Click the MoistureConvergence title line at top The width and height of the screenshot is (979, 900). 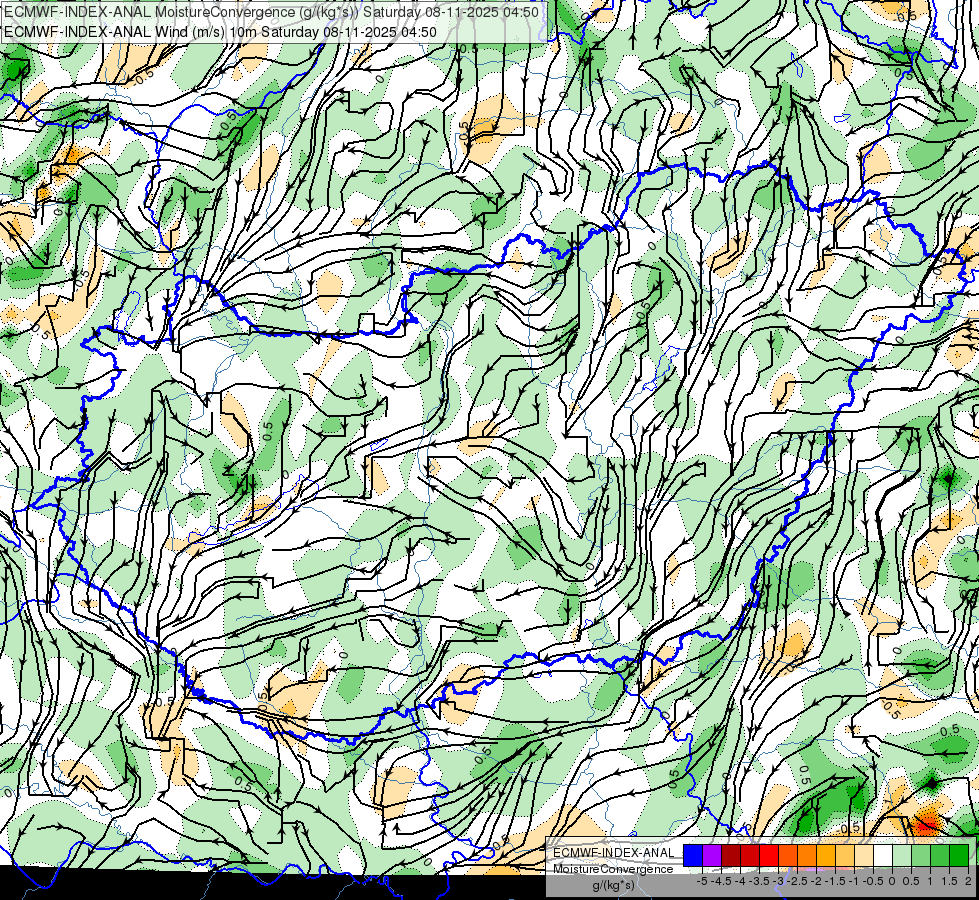pos(272,12)
